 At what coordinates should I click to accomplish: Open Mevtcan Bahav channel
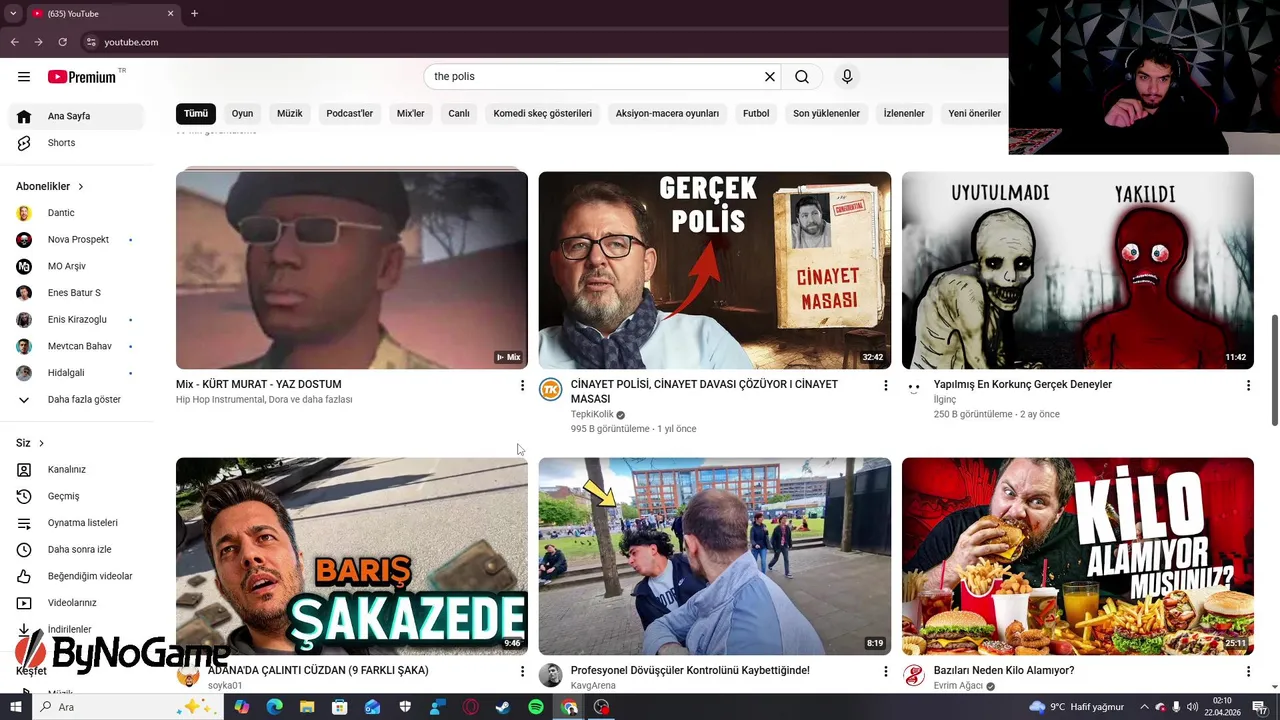click(x=77, y=346)
